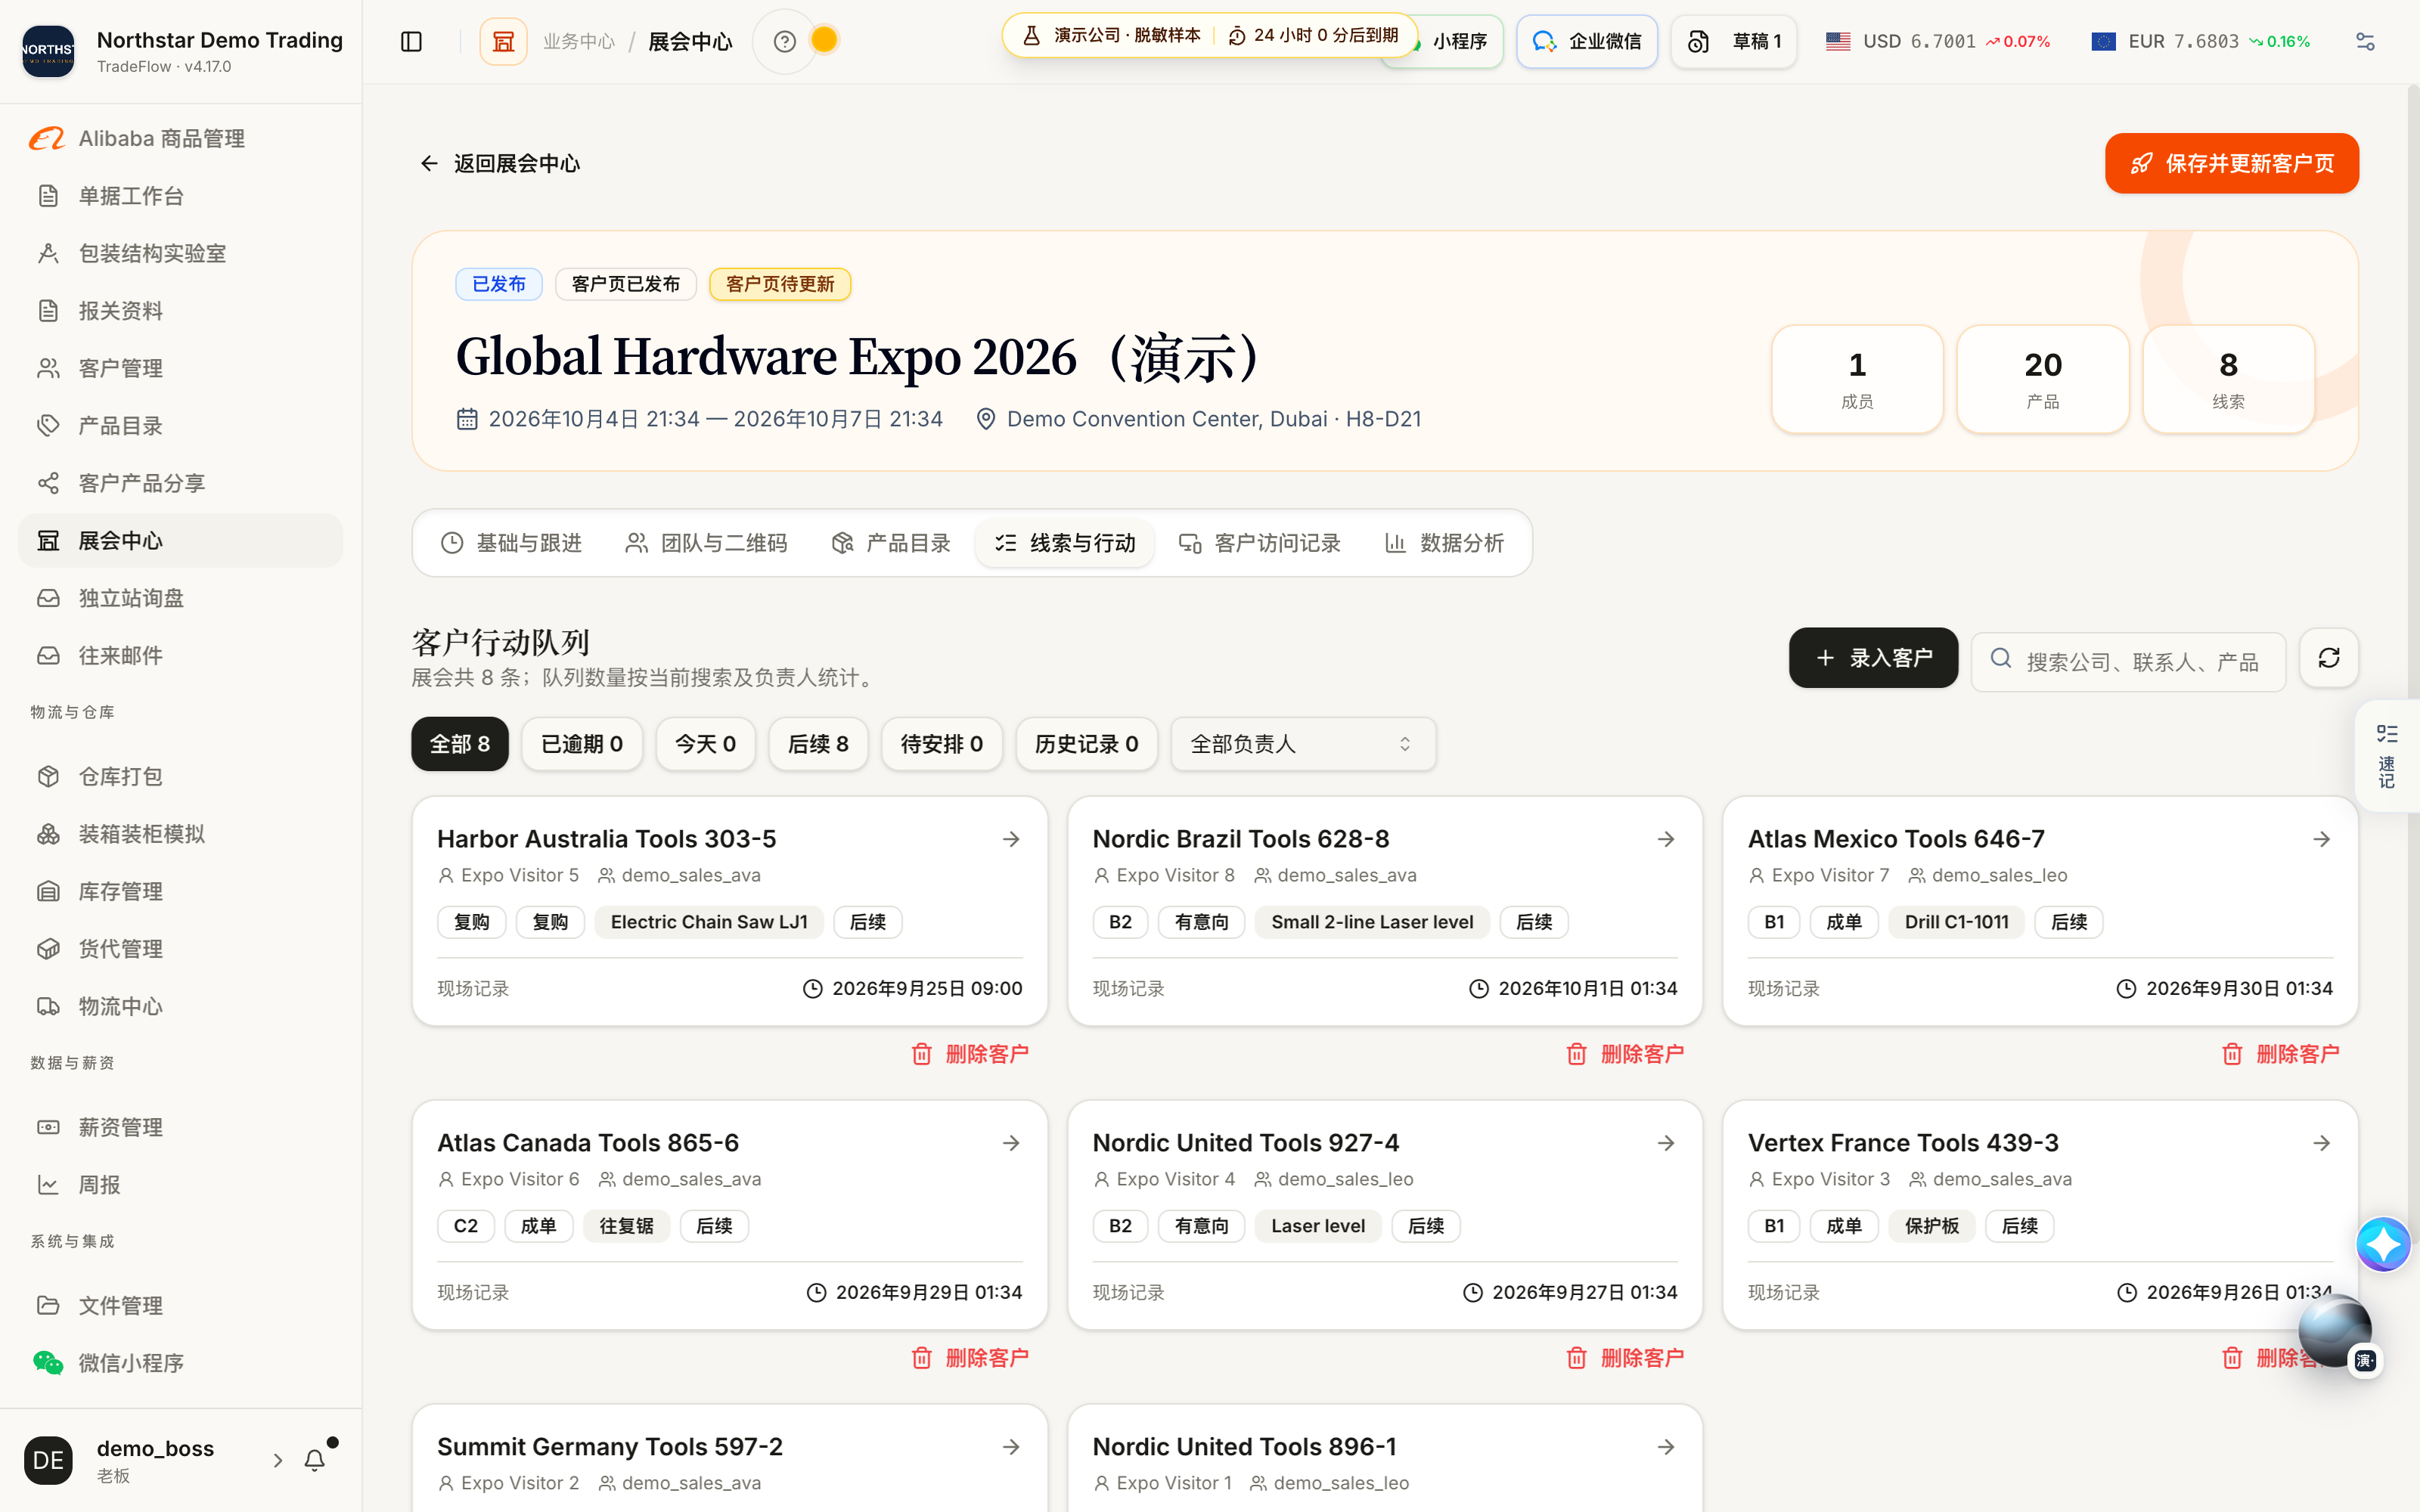This screenshot has width=2420, height=1512.
Task: Click 保存并更新客户页 button
Action: coord(2231,163)
